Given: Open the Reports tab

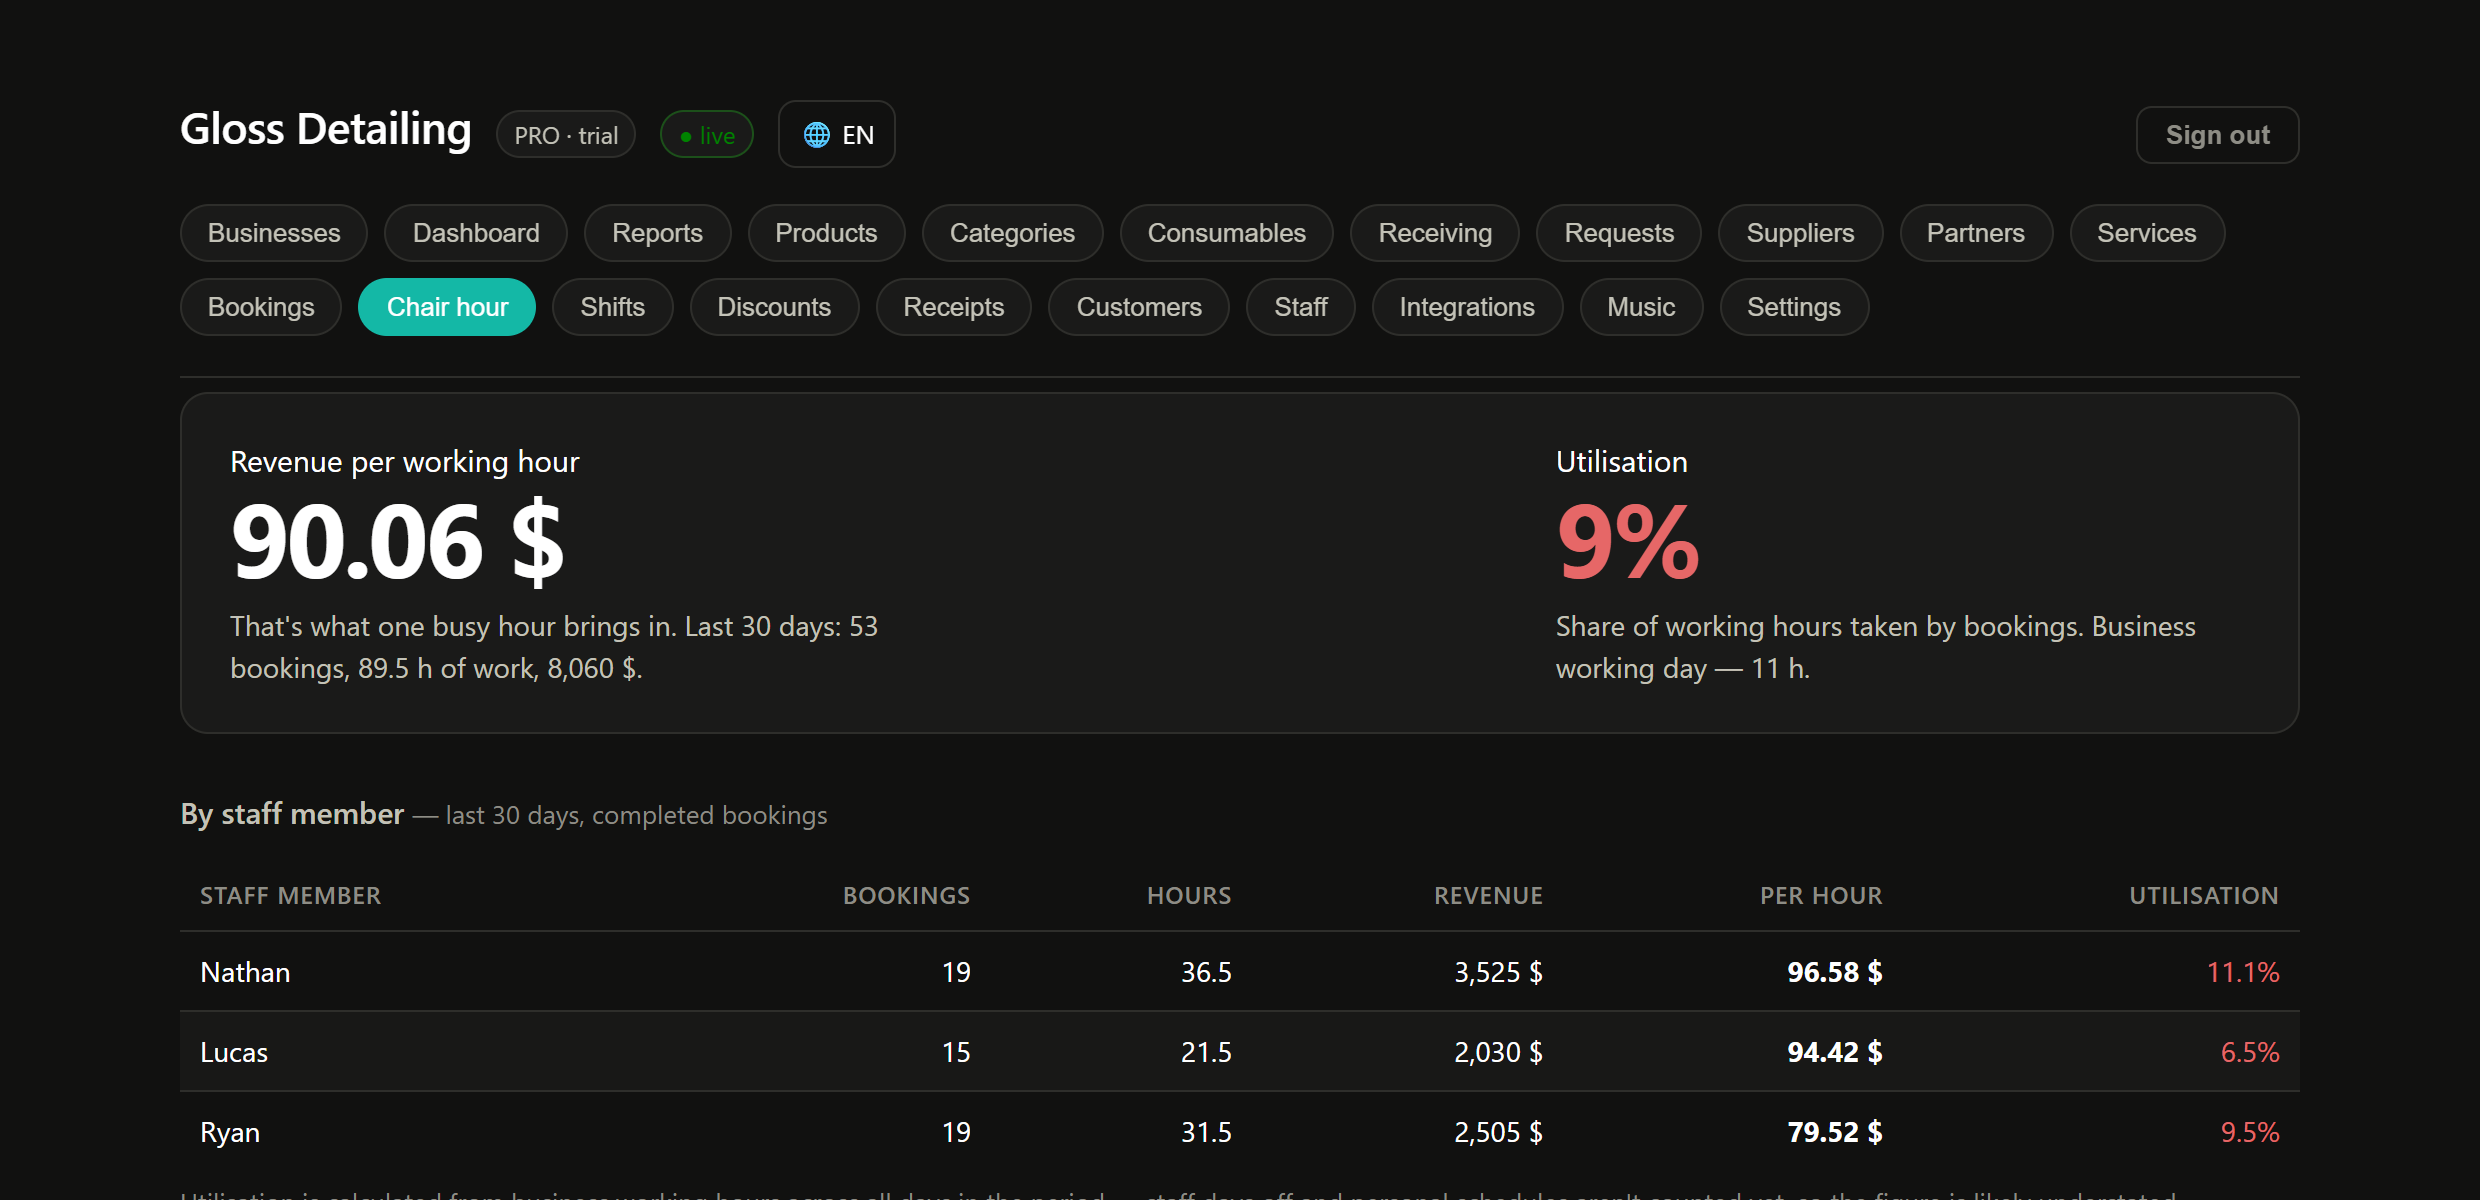Looking at the screenshot, I should tap(657, 233).
